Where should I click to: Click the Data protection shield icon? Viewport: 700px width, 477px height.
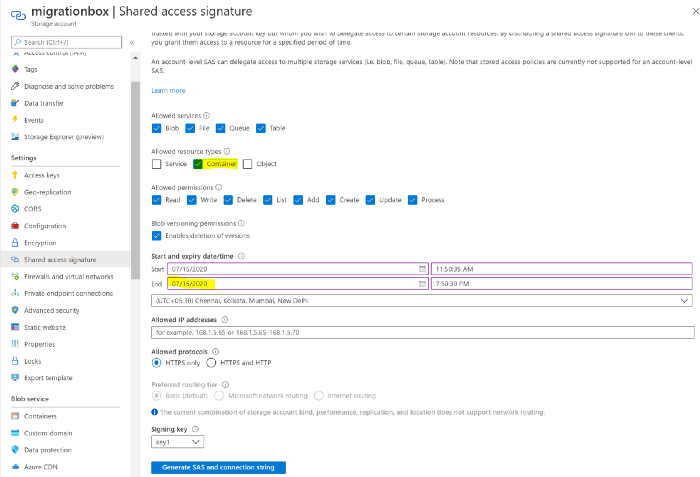[x=15, y=450]
